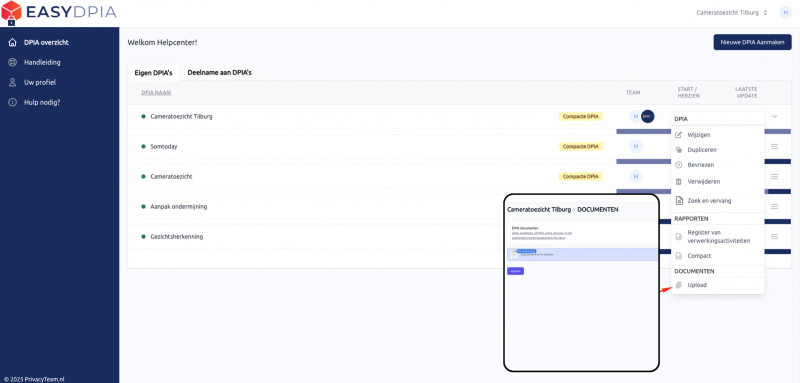Choose Bevriezen from the DPIA menu
Screen dimensions: 800x383
(x=701, y=165)
